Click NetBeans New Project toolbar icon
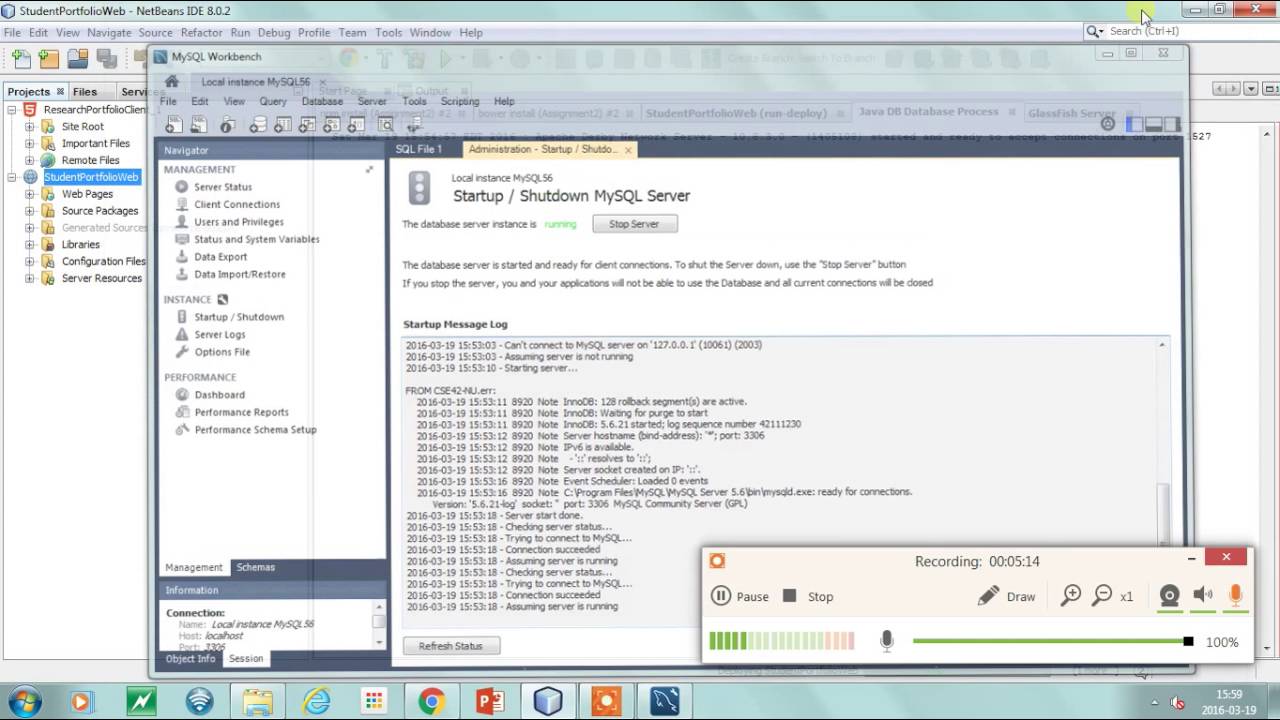Viewport: 1280px width, 720px height. (48, 59)
